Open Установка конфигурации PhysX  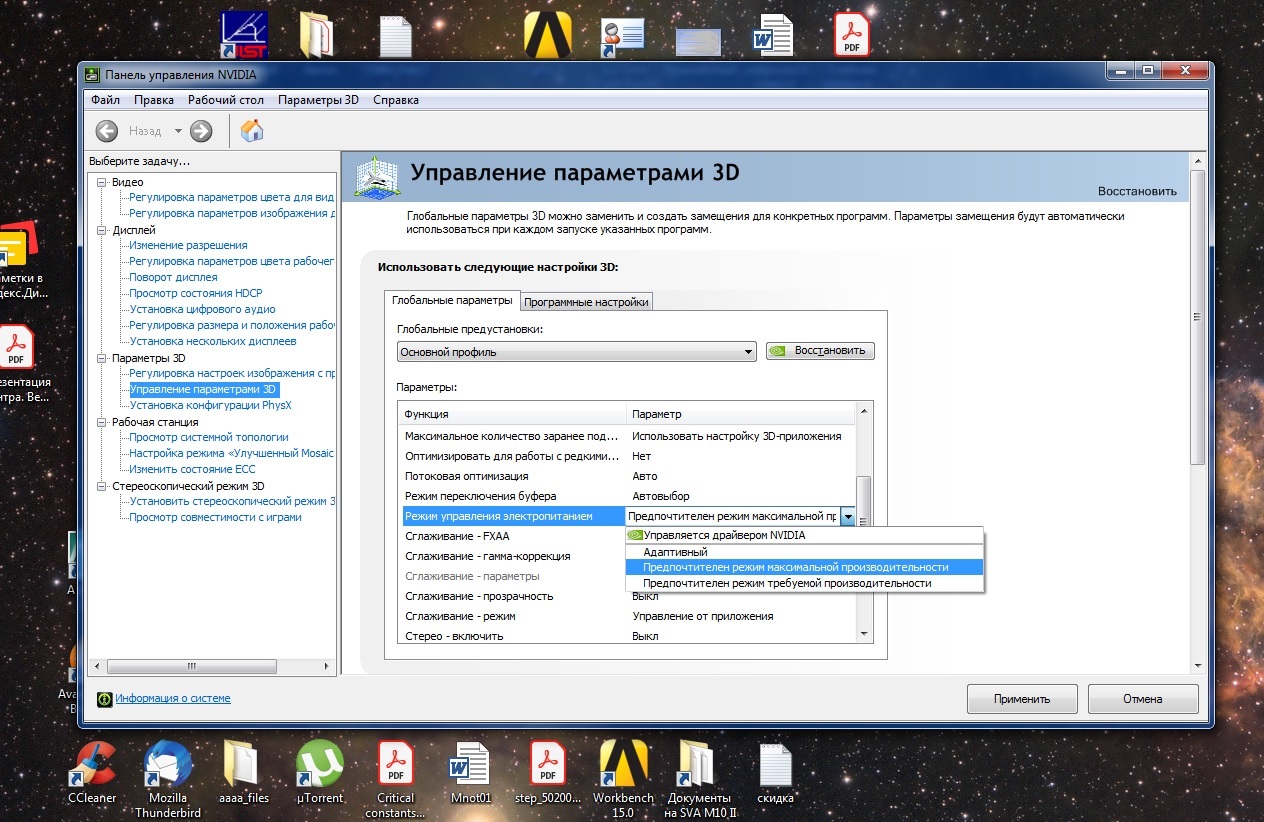pyautogui.click(x=210, y=405)
